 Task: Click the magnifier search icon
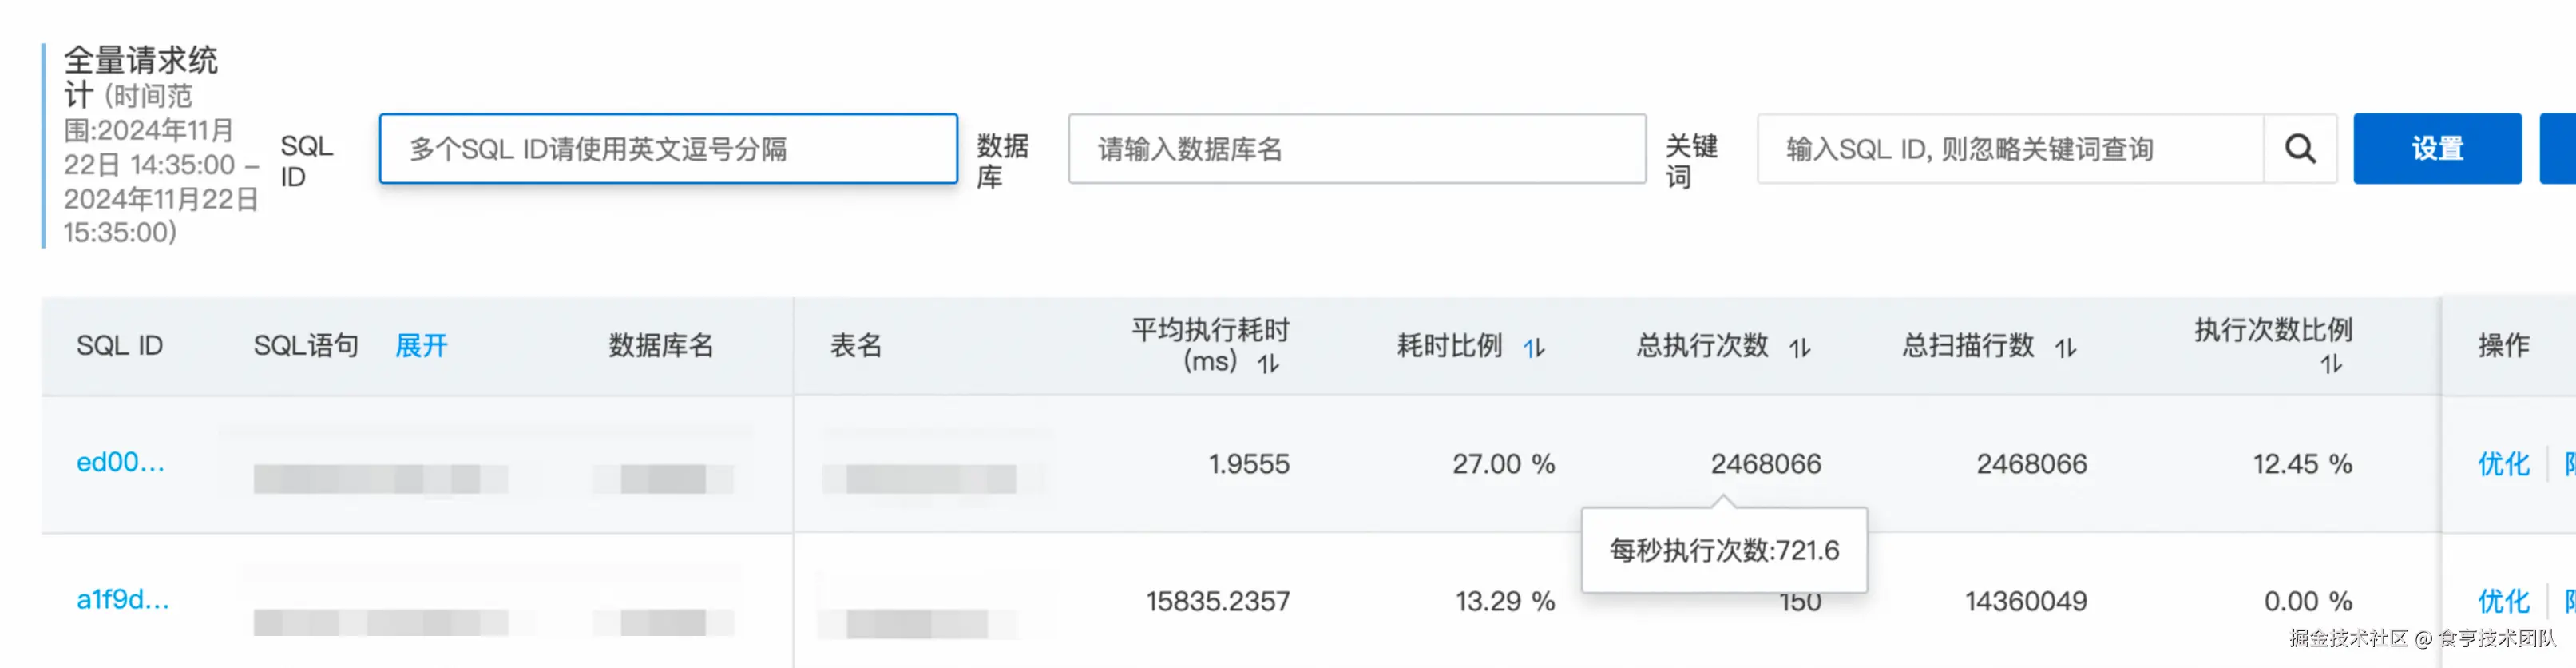[x=2299, y=149]
